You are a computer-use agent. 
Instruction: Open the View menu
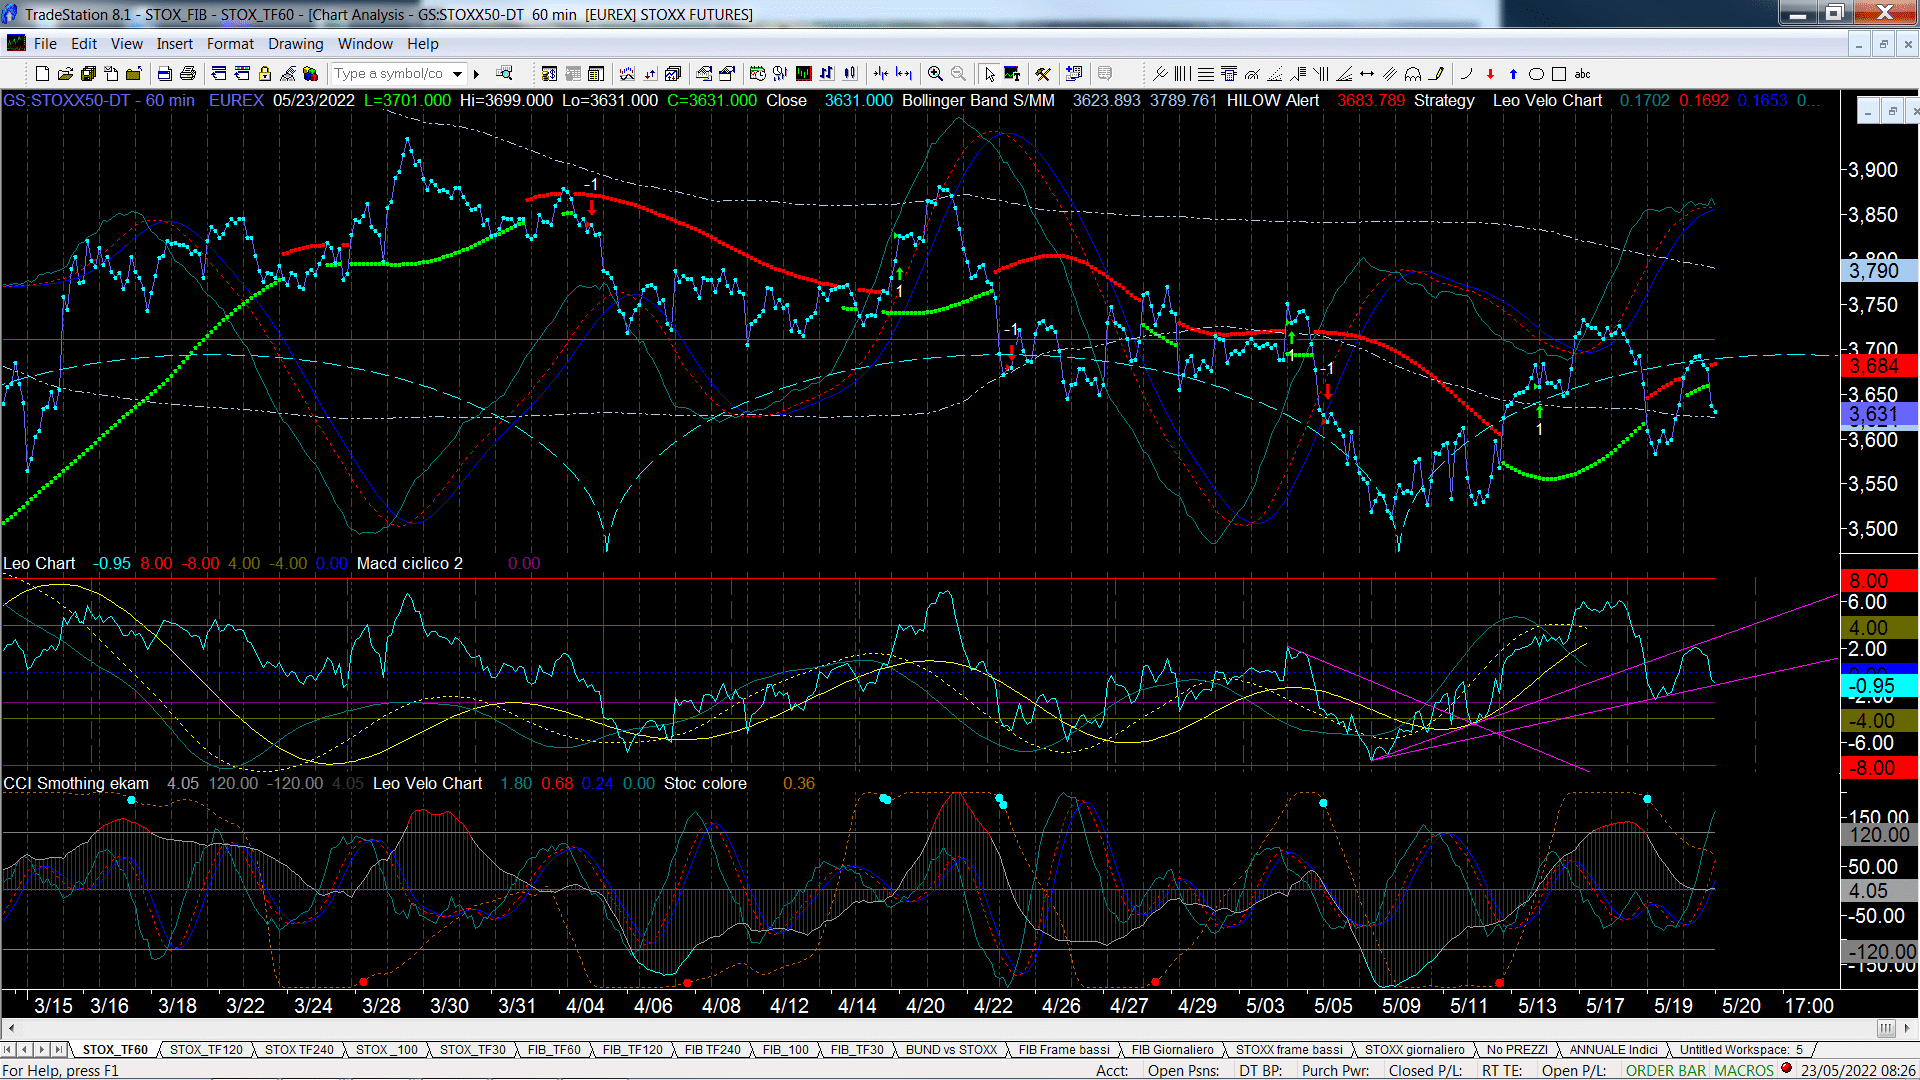[127, 44]
